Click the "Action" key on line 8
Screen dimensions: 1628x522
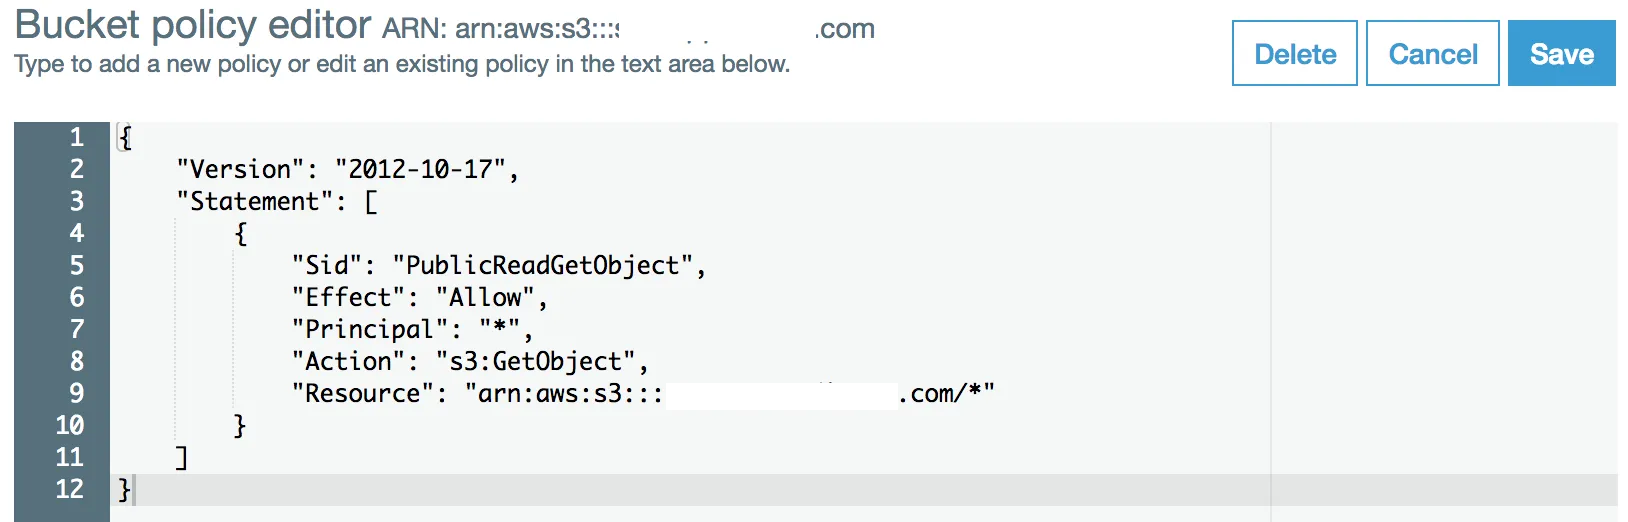(x=348, y=361)
